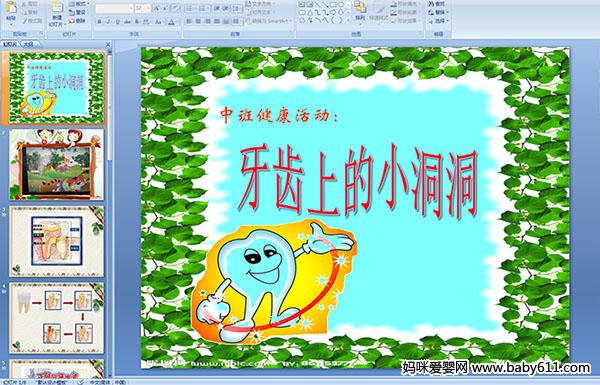Image resolution: width=600 pixels, height=385 pixels.
Task: Click the font color A icon
Action: coord(171,22)
